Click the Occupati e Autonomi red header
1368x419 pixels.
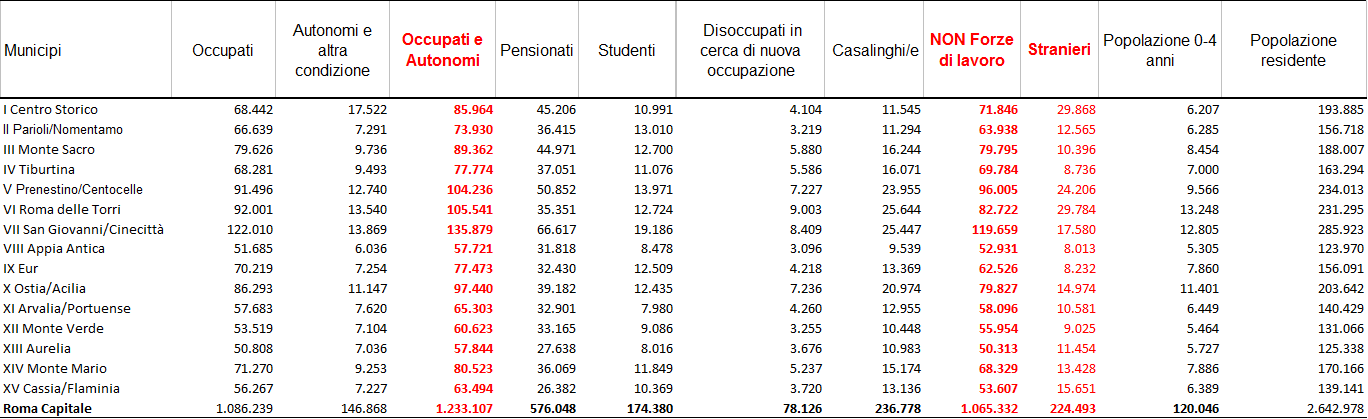[441, 50]
